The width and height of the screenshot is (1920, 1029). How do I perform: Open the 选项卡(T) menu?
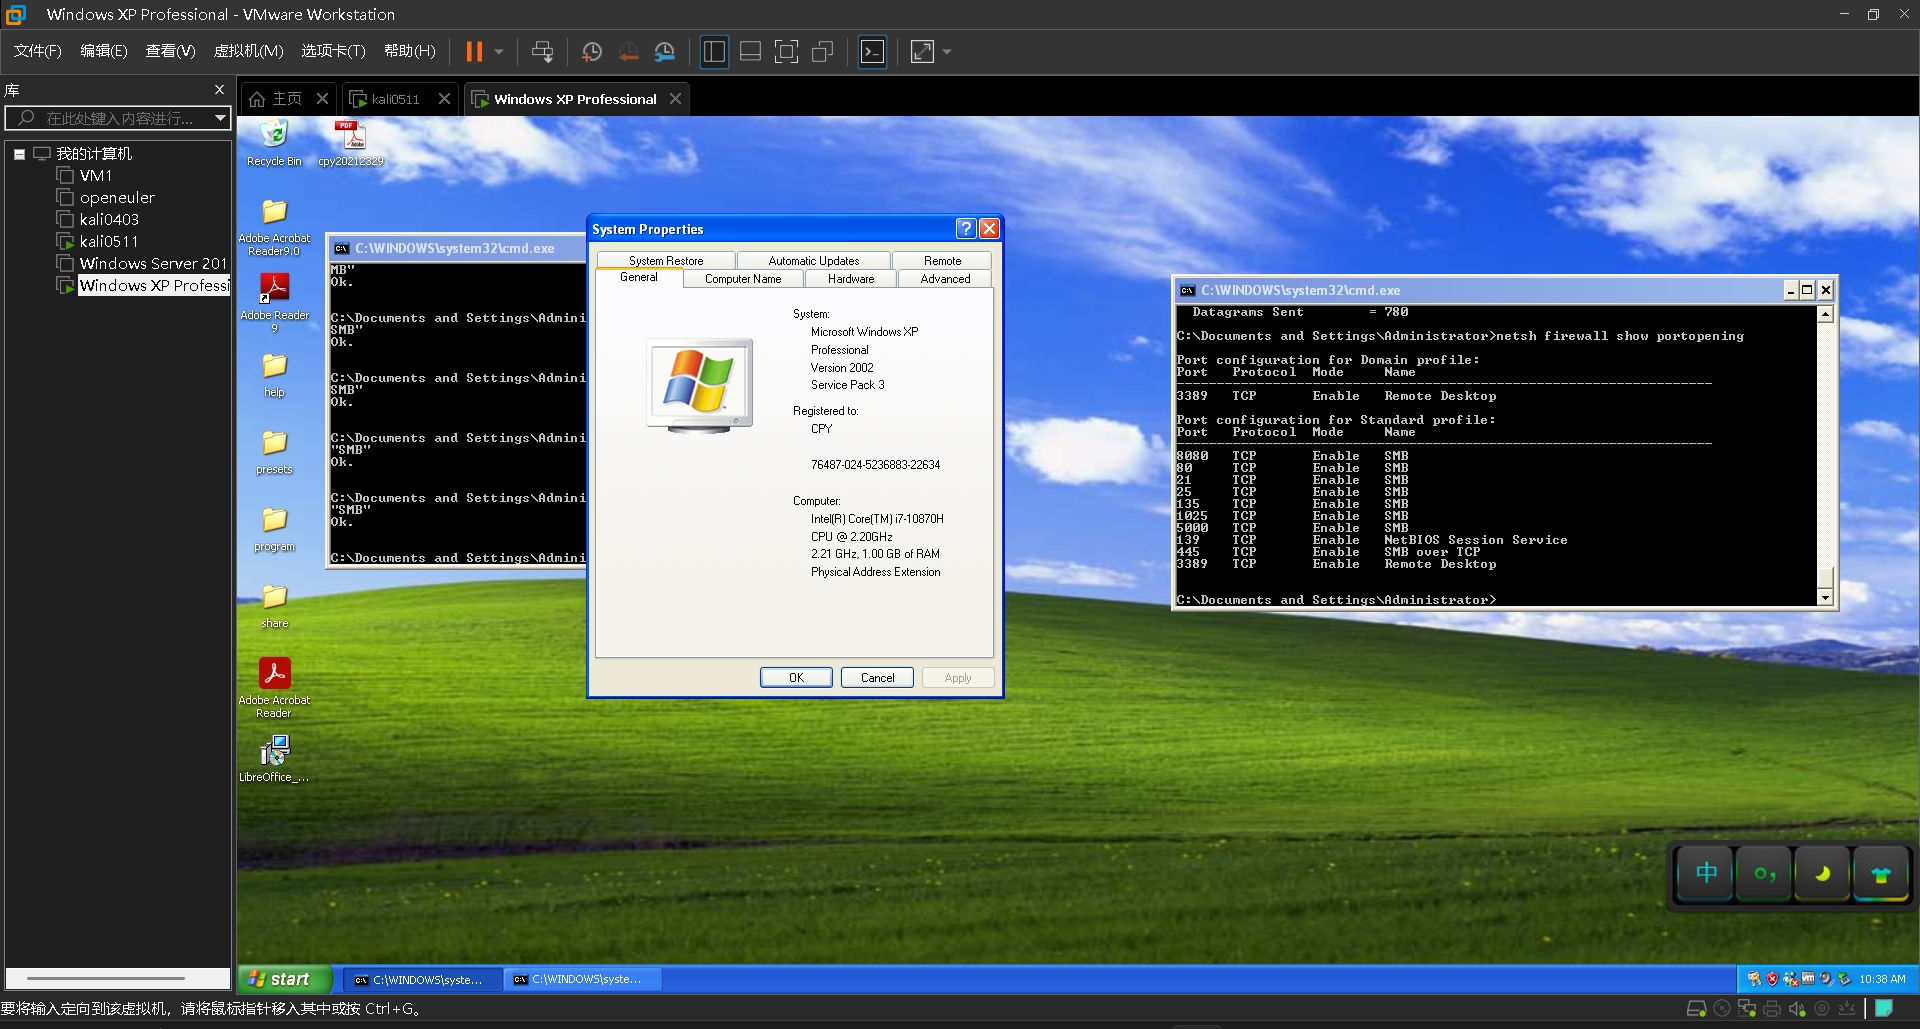pyautogui.click(x=334, y=51)
